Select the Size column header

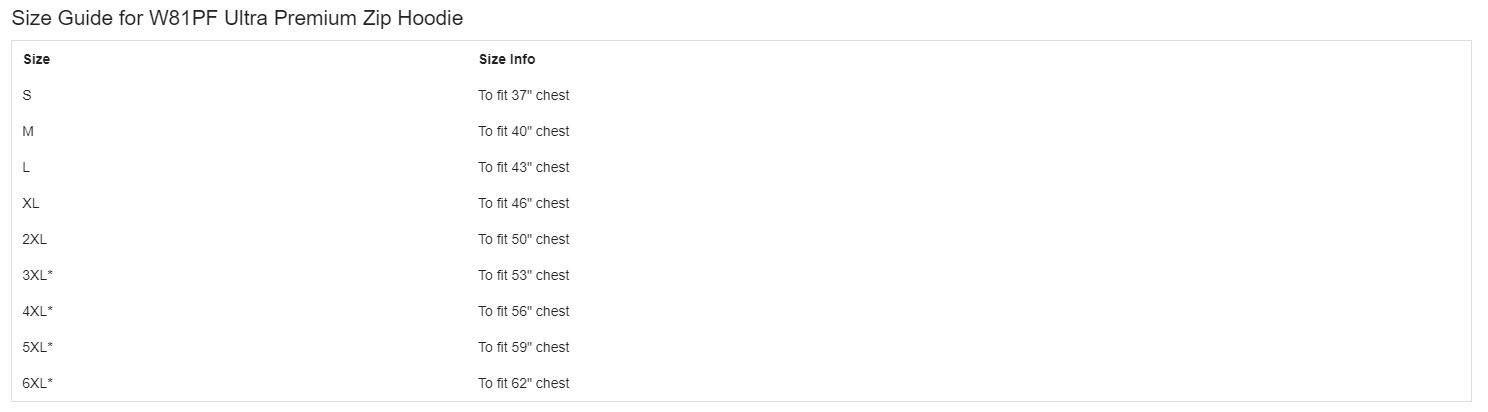click(36, 59)
